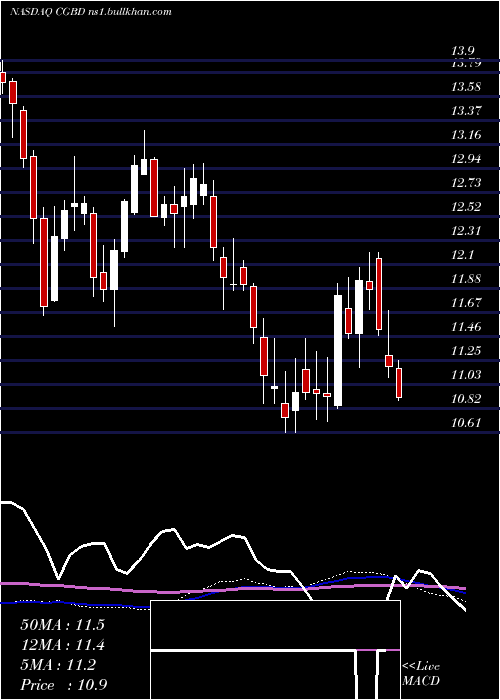Viewport: 500px width, 700px height.
Task: Click the <<Live MACD label
Action: click(421, 674)
